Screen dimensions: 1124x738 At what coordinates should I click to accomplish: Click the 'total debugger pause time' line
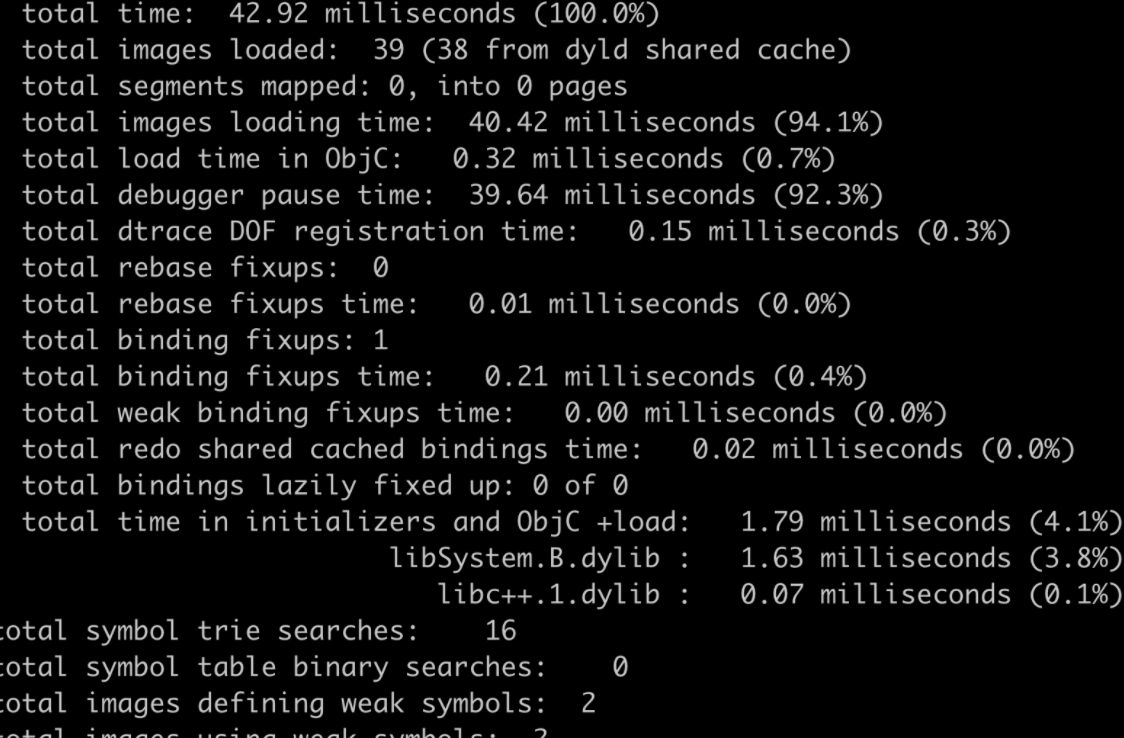coord(452,195)
